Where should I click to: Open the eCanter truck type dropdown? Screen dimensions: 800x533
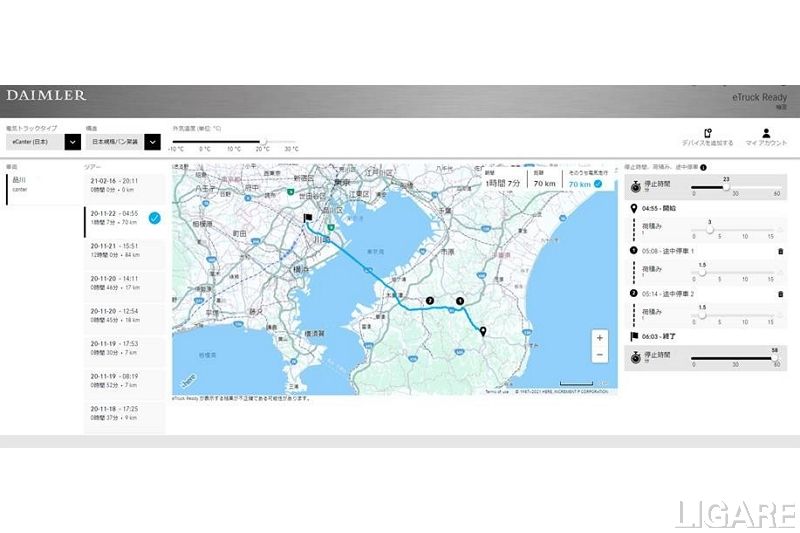pyautogui.click(x=72, y=142)
